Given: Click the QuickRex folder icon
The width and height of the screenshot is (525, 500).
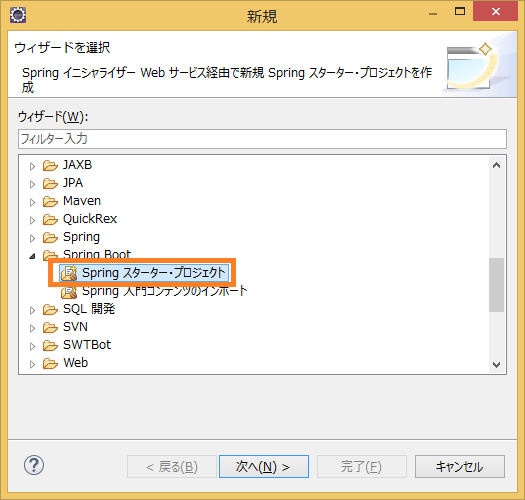Looking at the screenshot, I should click(50, 220).
